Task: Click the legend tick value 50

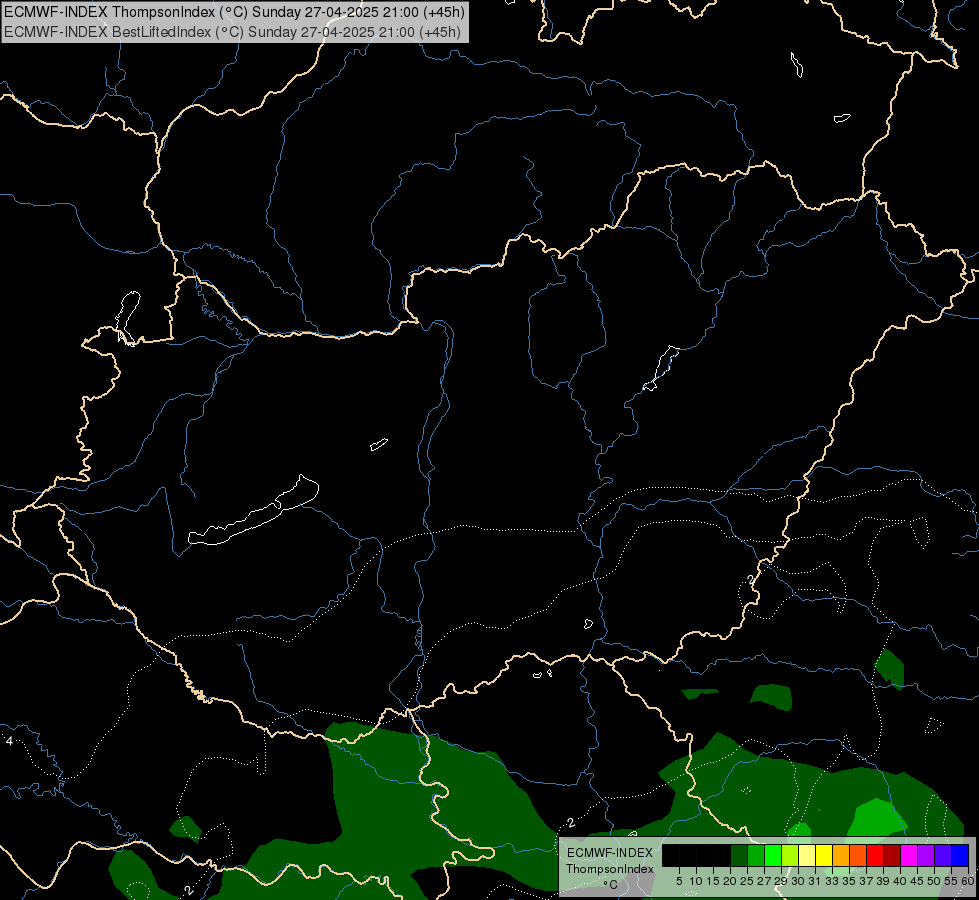Action: click(x=934, y=881)
